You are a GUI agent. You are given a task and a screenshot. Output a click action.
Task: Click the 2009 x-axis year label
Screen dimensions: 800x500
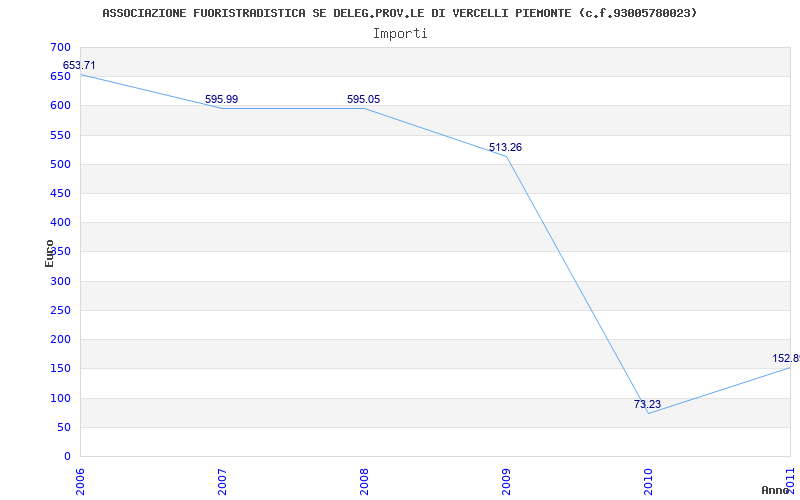(506, 482)
